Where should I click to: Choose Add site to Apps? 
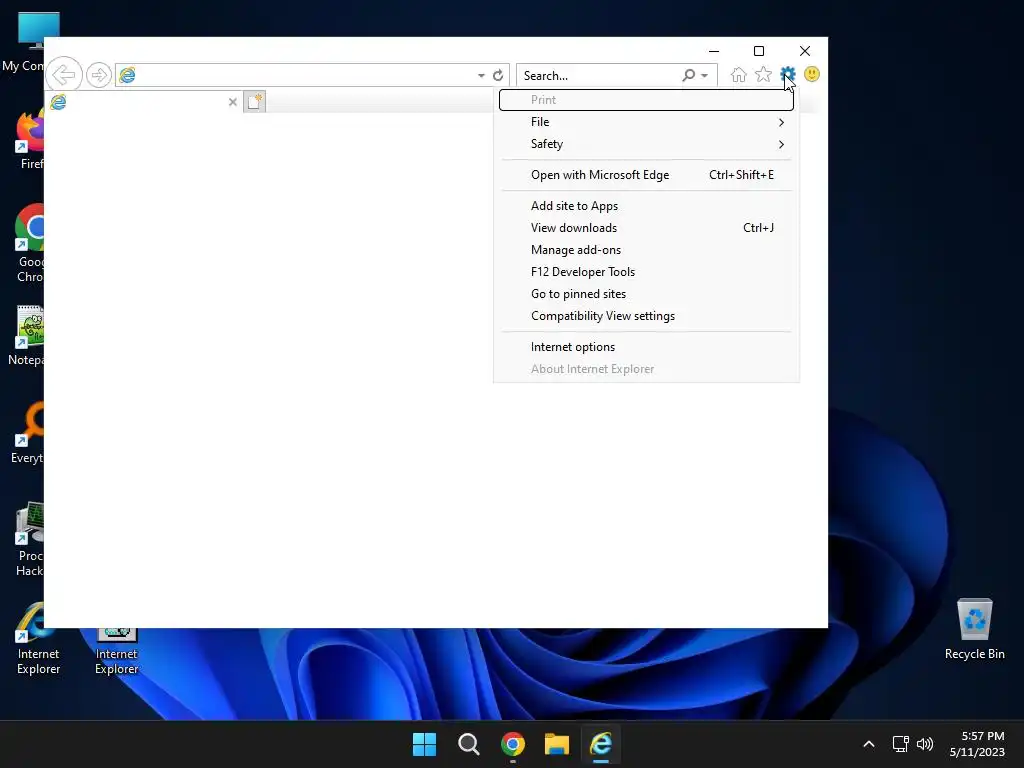[646, 206]
